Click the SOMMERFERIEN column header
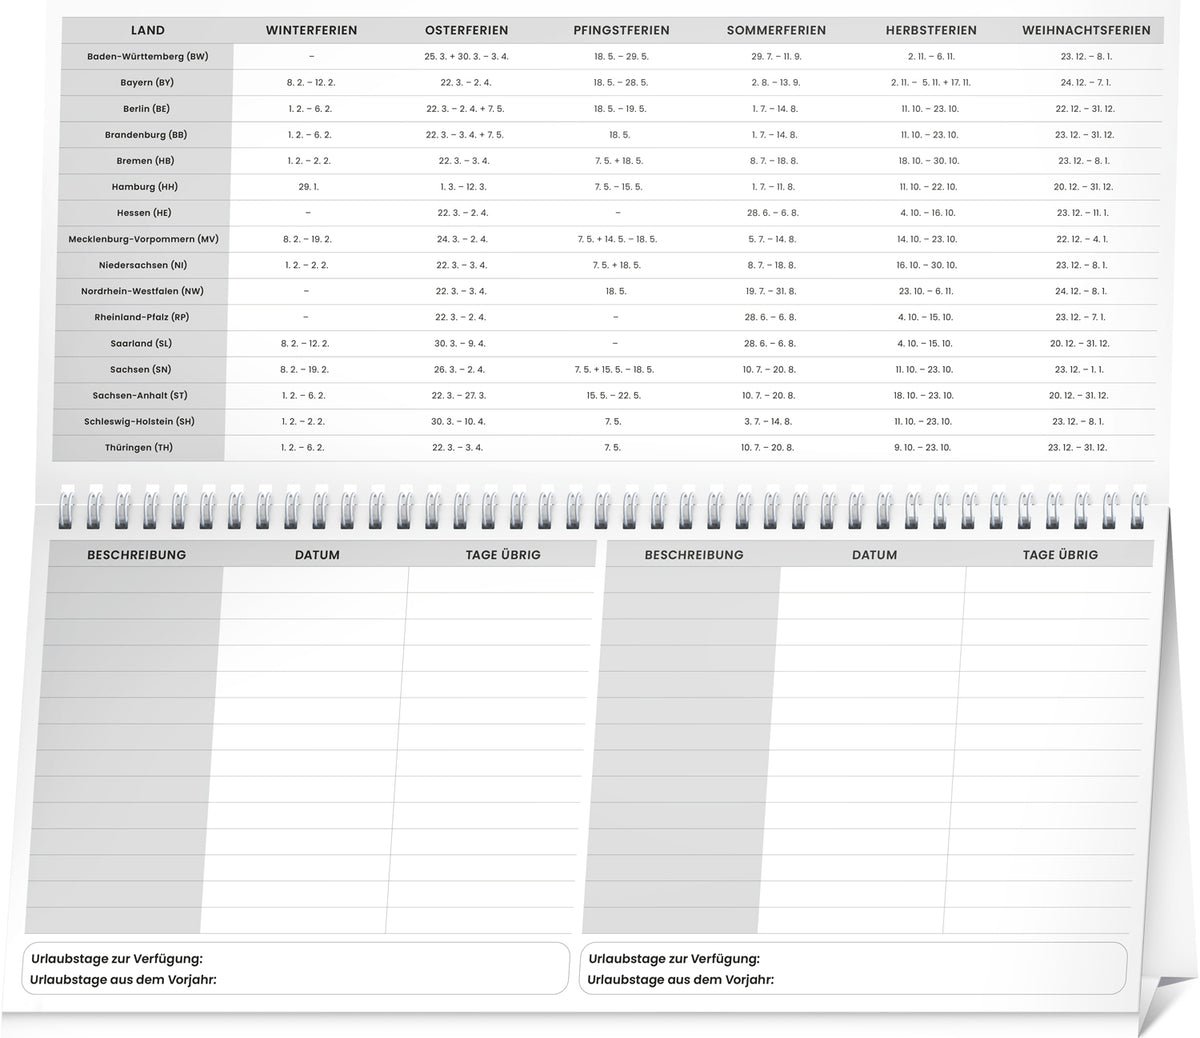 (776, 31)
